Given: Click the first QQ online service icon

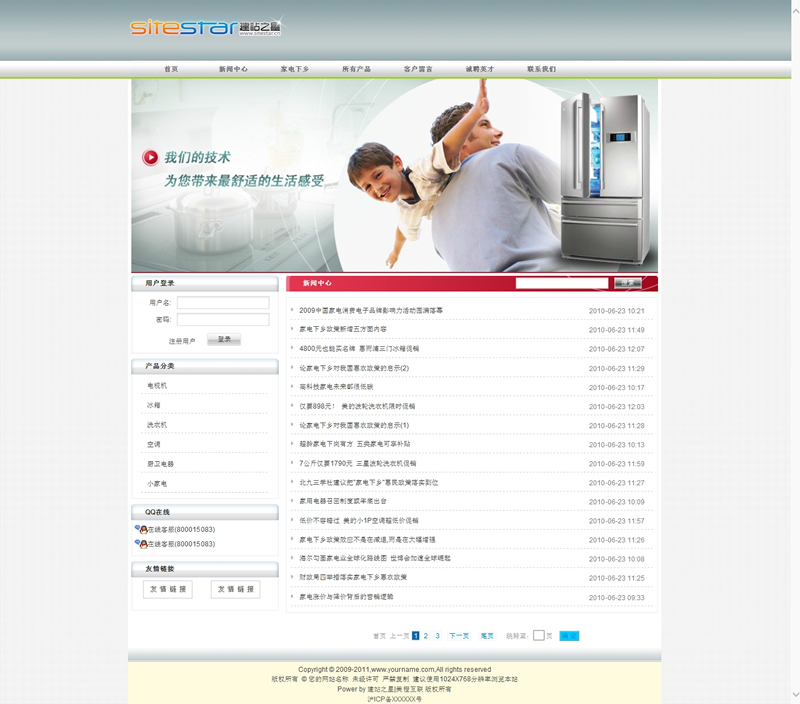Looking at the screenshot, I should (x=140, y=529).
